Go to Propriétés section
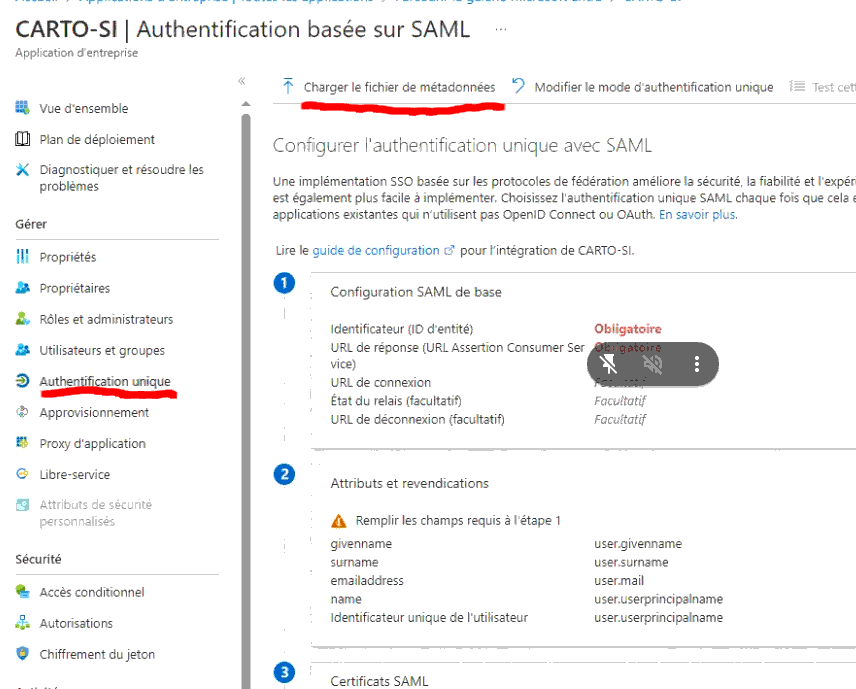 [68, 257]
